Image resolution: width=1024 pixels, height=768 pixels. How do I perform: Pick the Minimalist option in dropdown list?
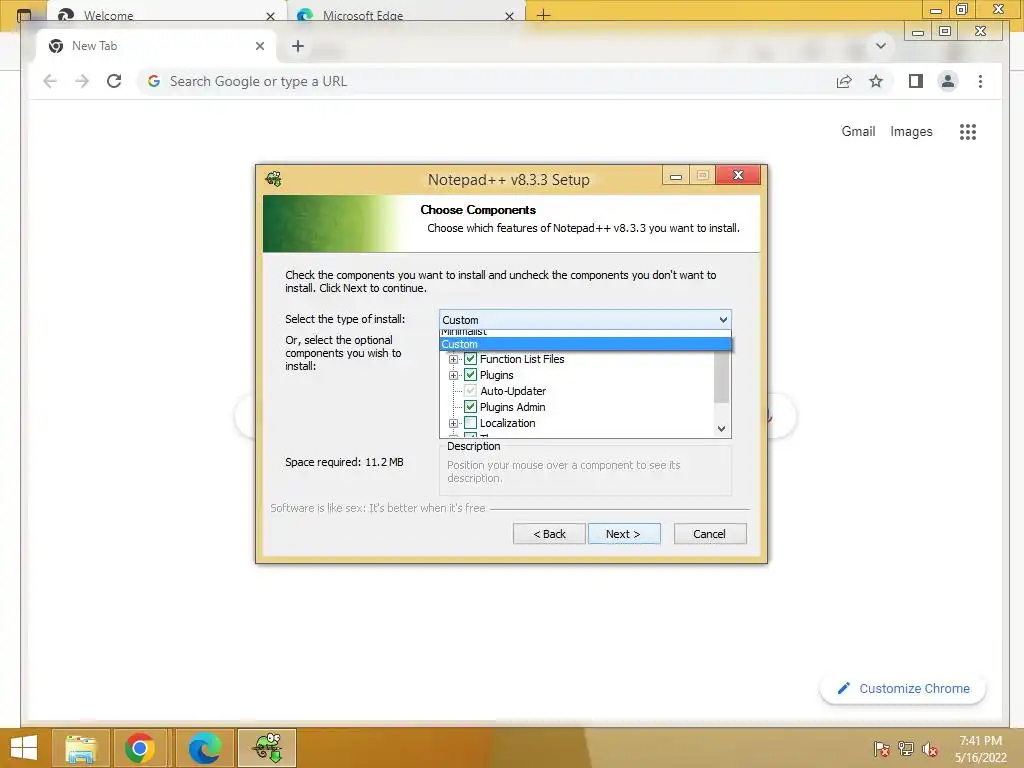[585, 333]
